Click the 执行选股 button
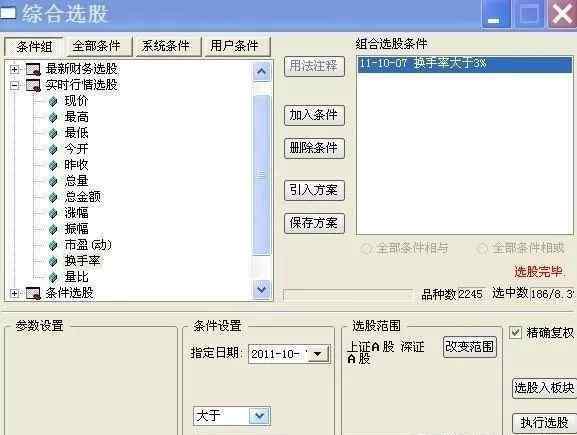Viewport: 577px width, 435px height. (544, 423)
